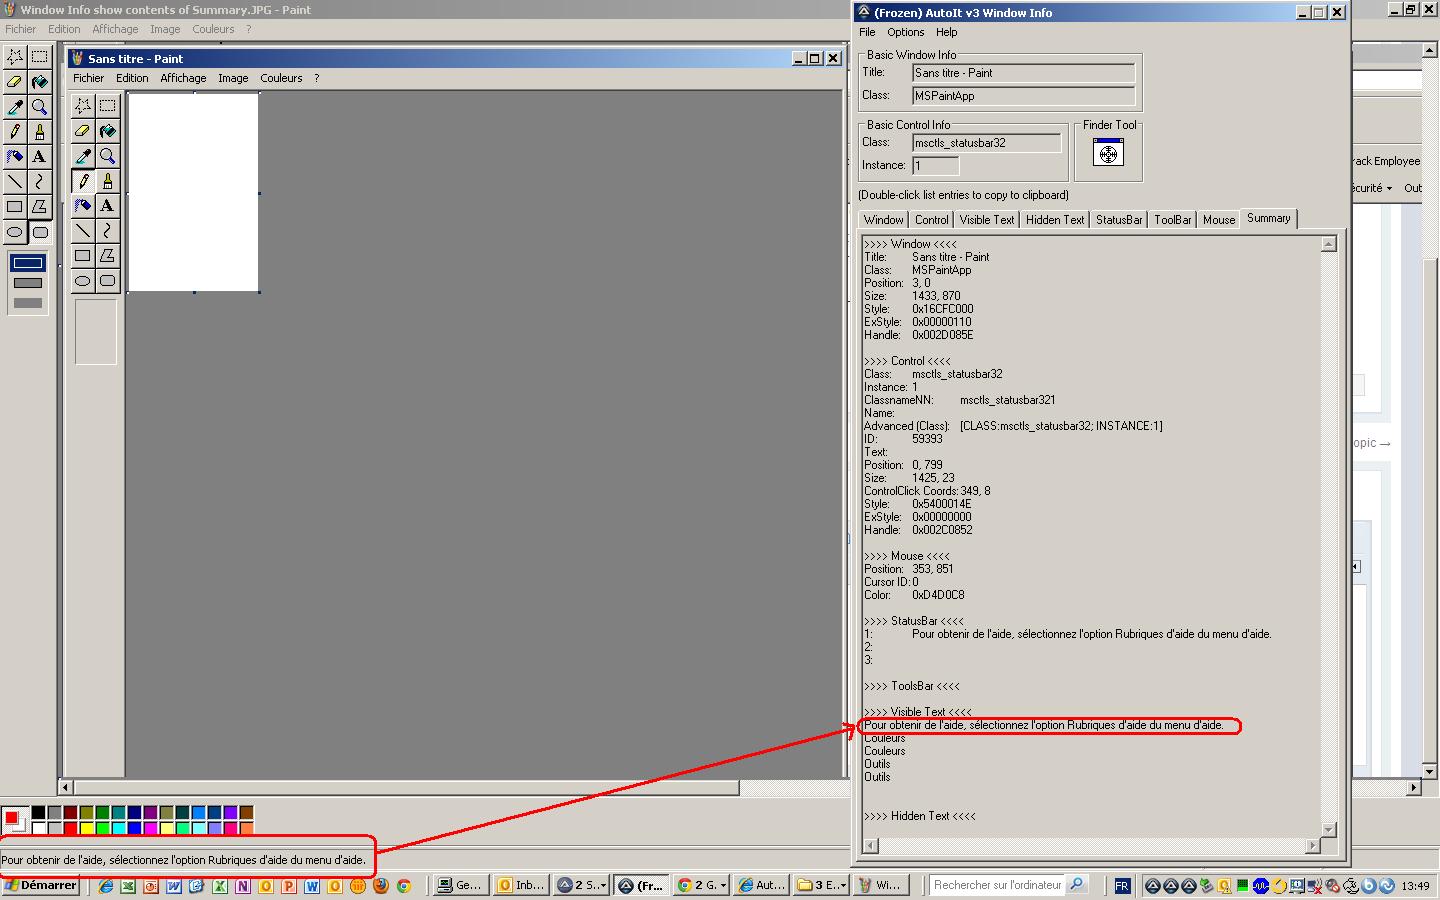Screen dimensions: 1440x900
Task: Select Pencil tool in the 'Sans titre' Paint window
Action: point(83,181)
